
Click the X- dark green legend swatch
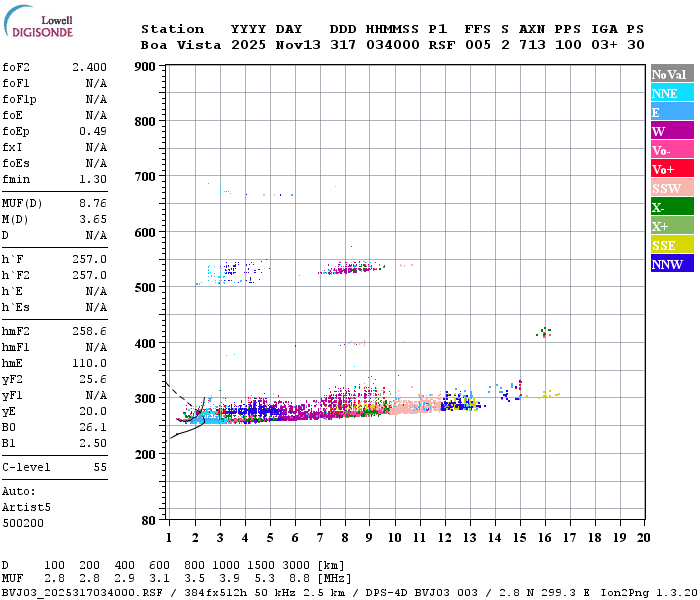(x=672, y=207)
